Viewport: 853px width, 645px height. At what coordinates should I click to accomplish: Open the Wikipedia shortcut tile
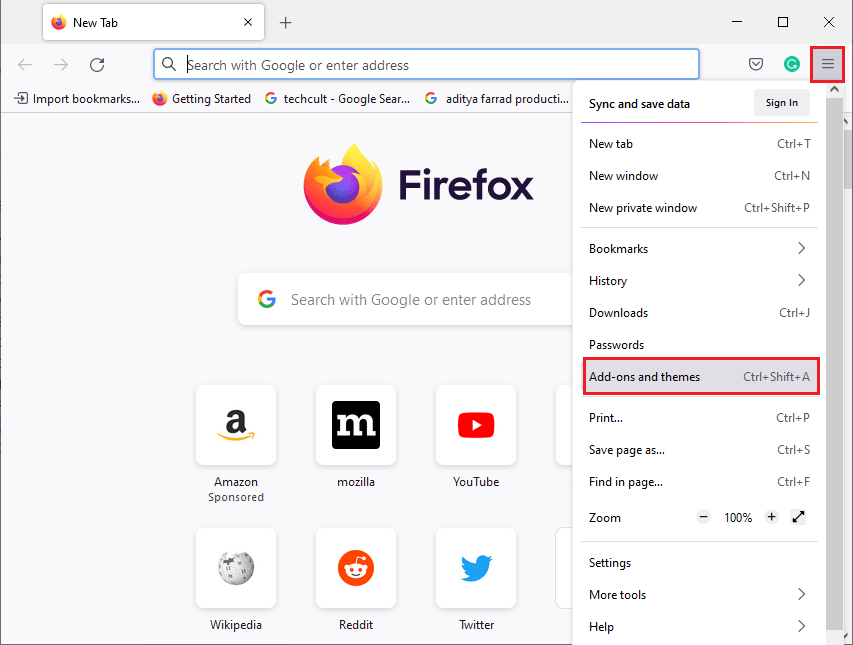tap(236, 568)
